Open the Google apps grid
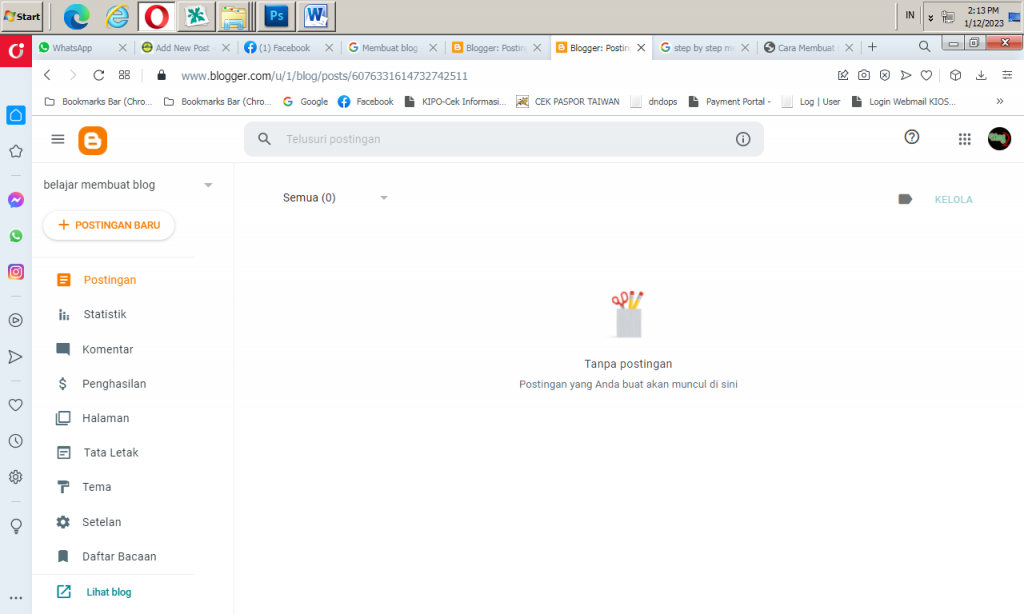 click(x=964, y=140)
